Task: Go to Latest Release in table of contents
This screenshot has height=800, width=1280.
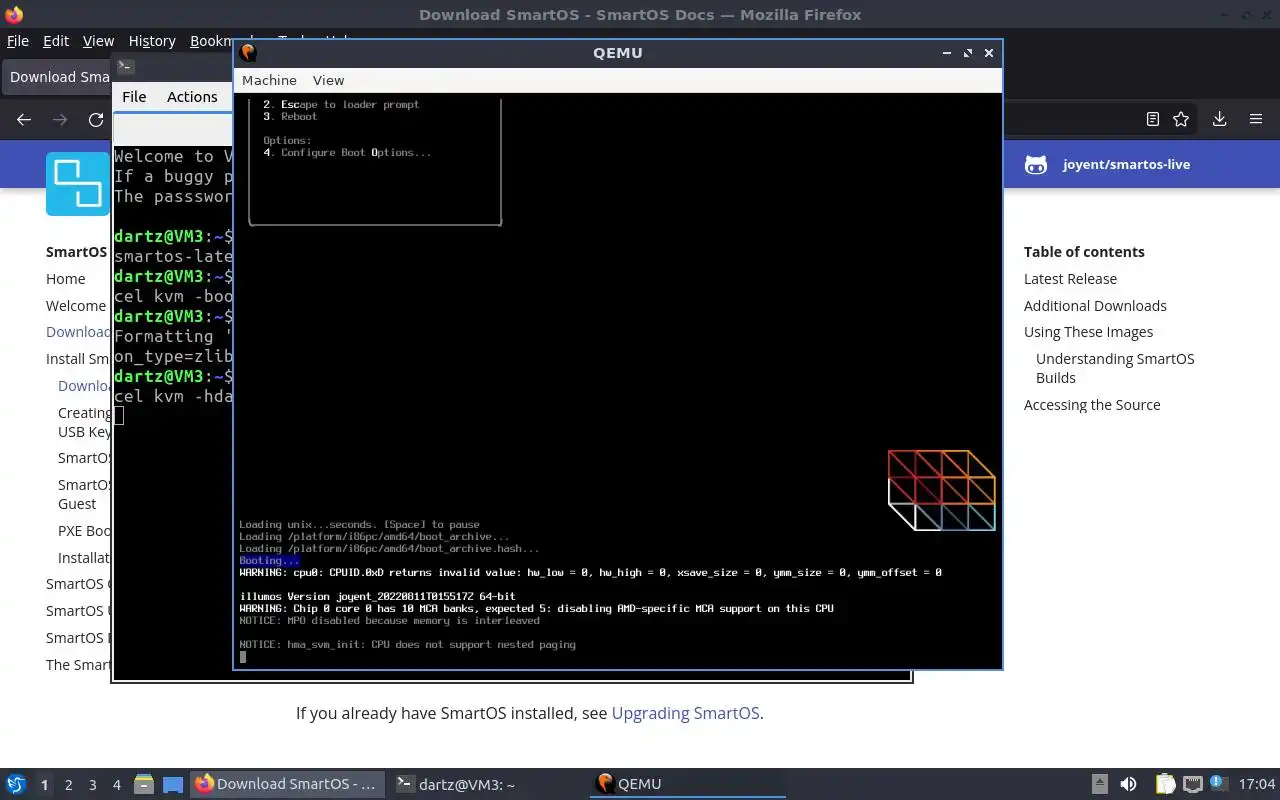Action: click(x=1070, y=279)
